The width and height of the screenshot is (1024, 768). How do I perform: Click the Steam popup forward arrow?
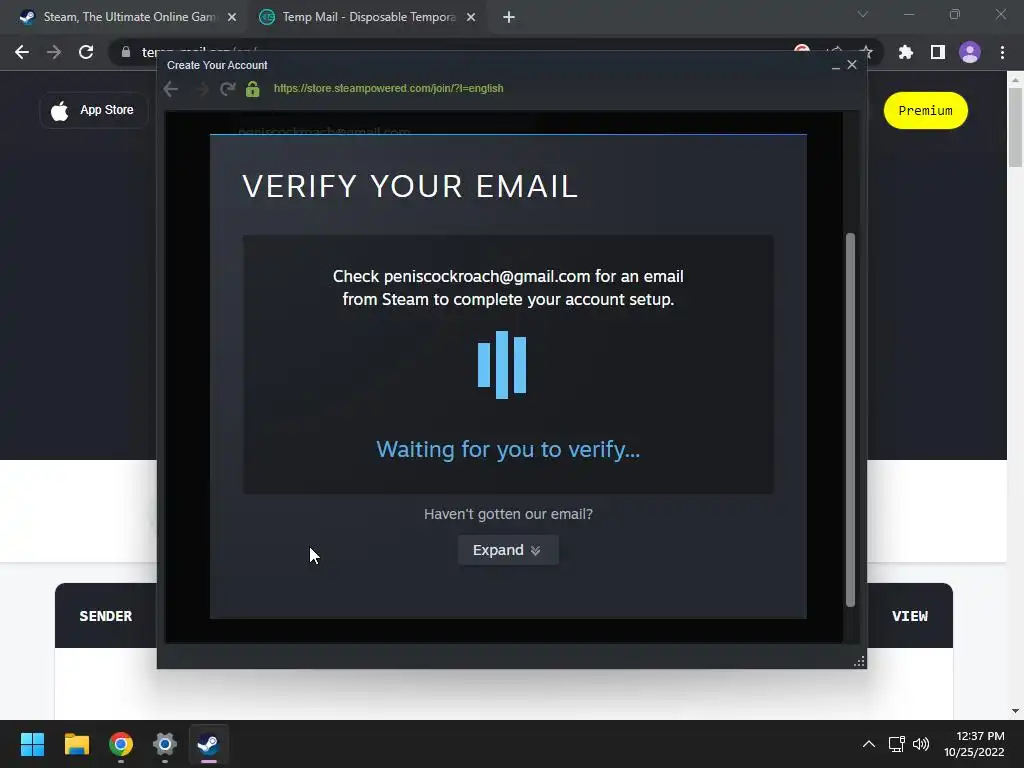(202, 89)
